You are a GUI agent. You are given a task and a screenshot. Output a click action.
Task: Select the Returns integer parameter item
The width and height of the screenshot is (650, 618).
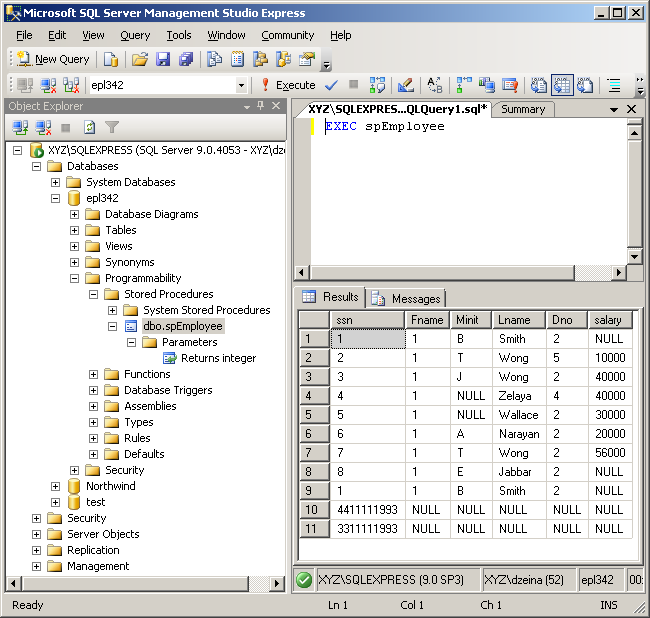pos(218,358)
